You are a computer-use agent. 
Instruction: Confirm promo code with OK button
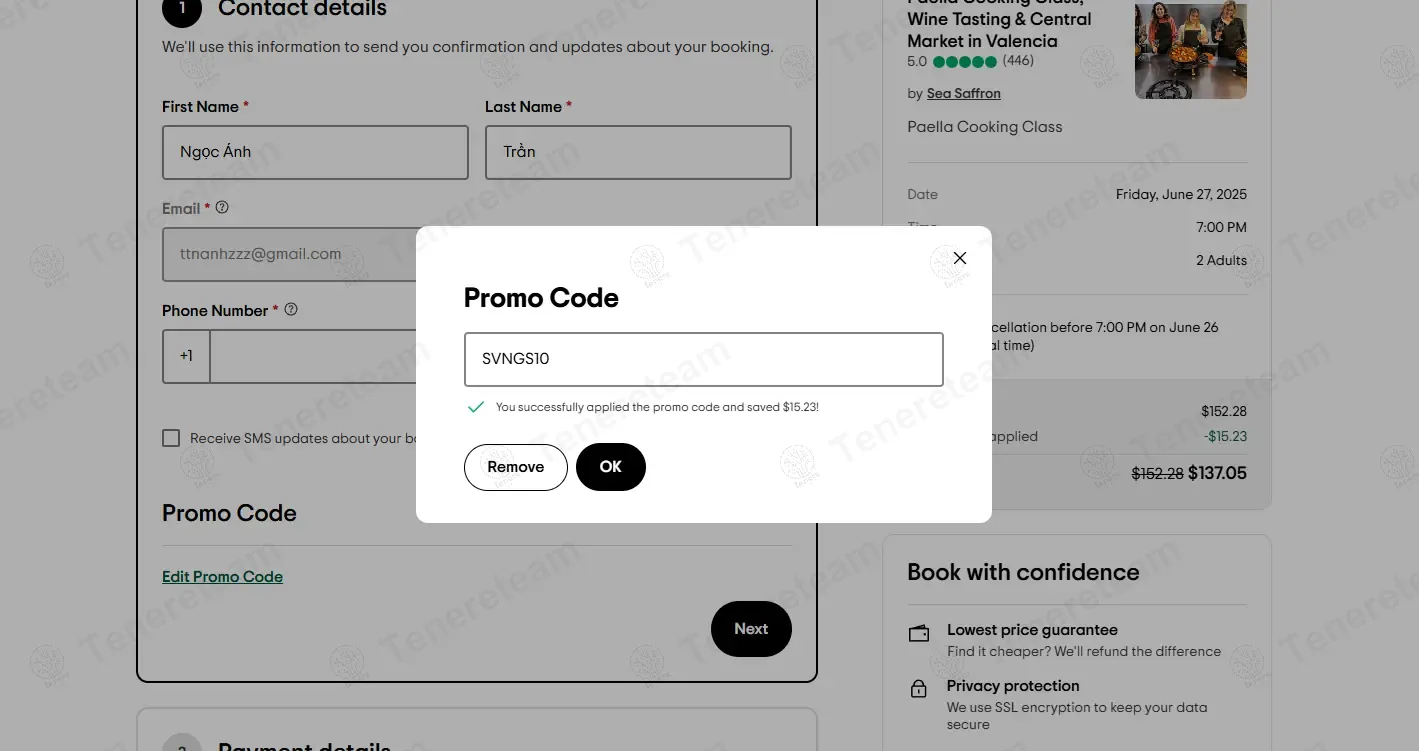click(x=611, y=467)
